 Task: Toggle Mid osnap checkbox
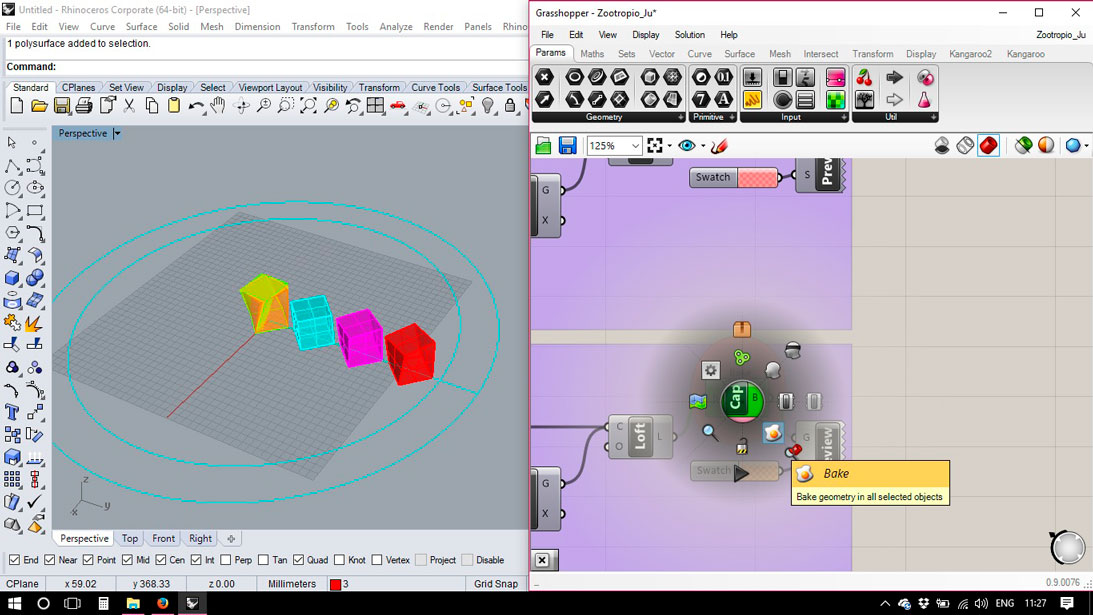(127, 560)
